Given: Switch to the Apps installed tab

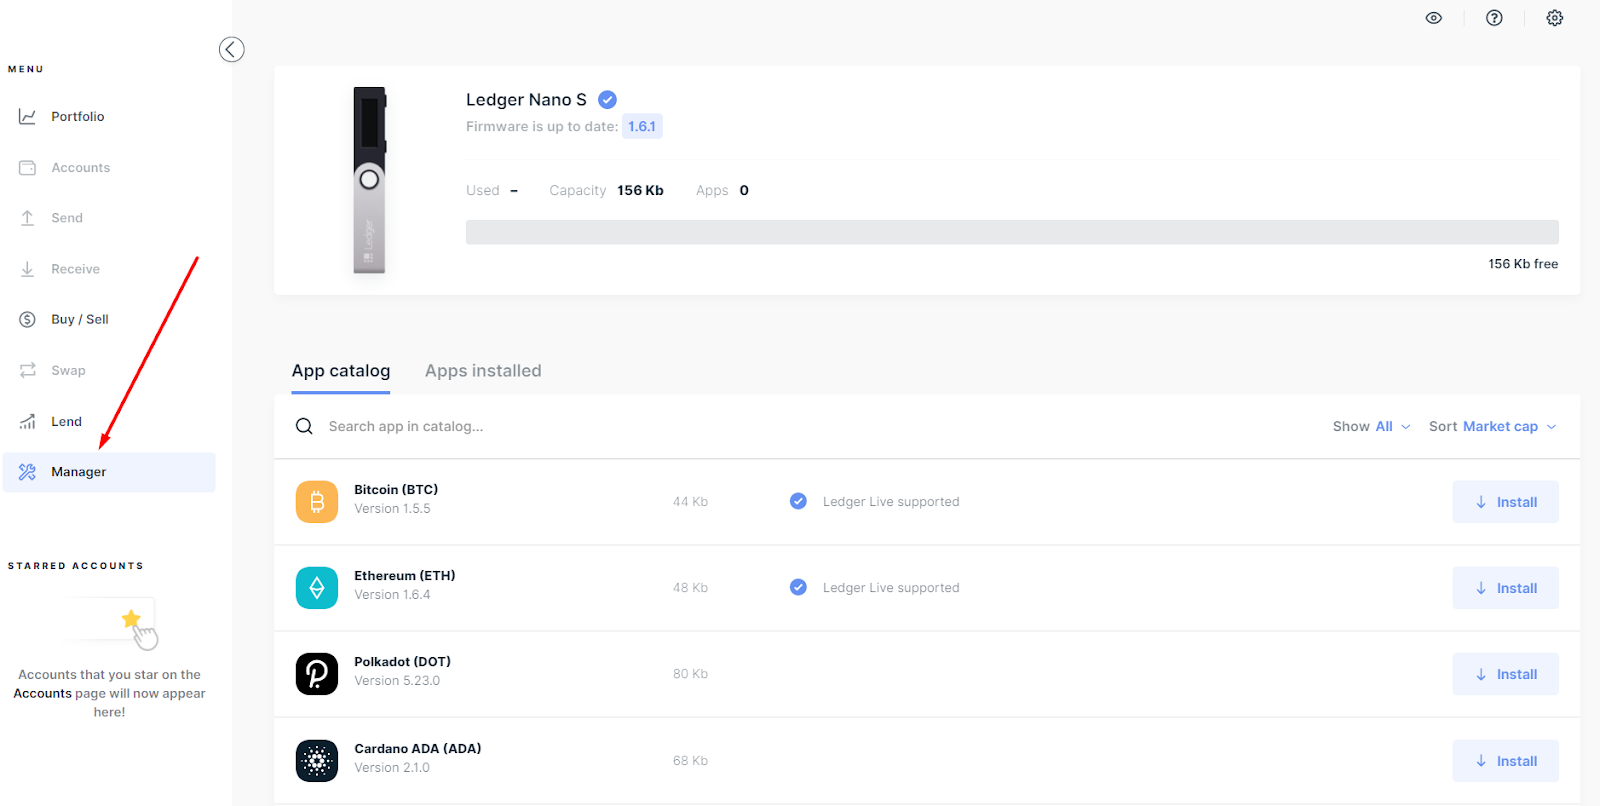Looking at the screenshot, I should 483,371.
